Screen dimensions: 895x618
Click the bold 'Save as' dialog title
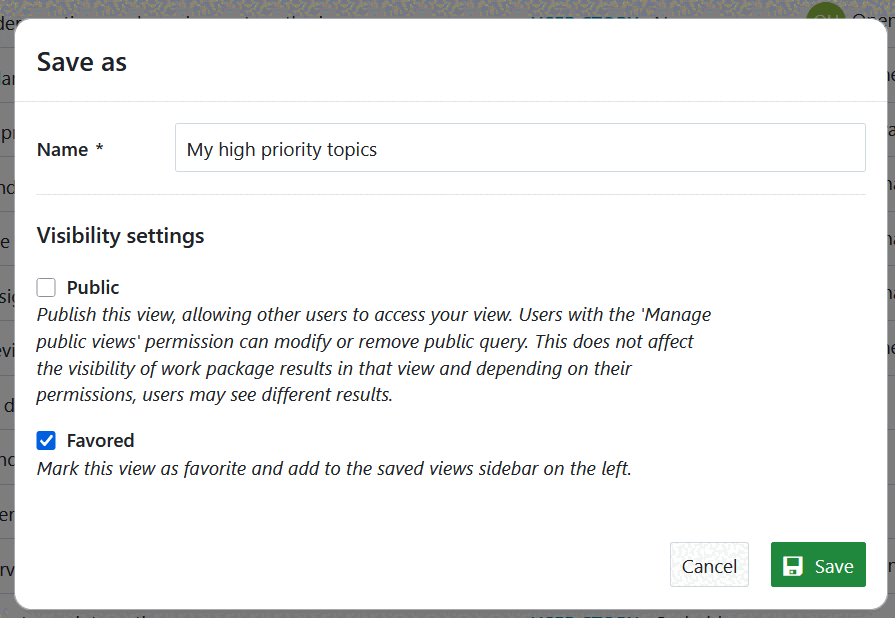81,62
